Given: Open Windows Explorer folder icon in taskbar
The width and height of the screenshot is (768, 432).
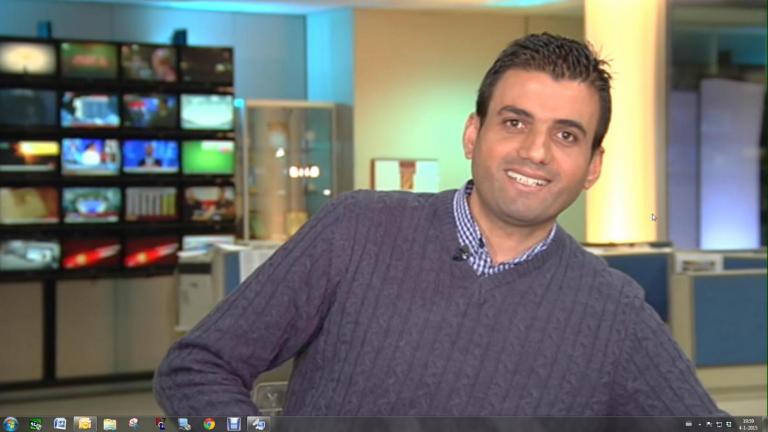Looking at the screenshot, I should 110,424.
